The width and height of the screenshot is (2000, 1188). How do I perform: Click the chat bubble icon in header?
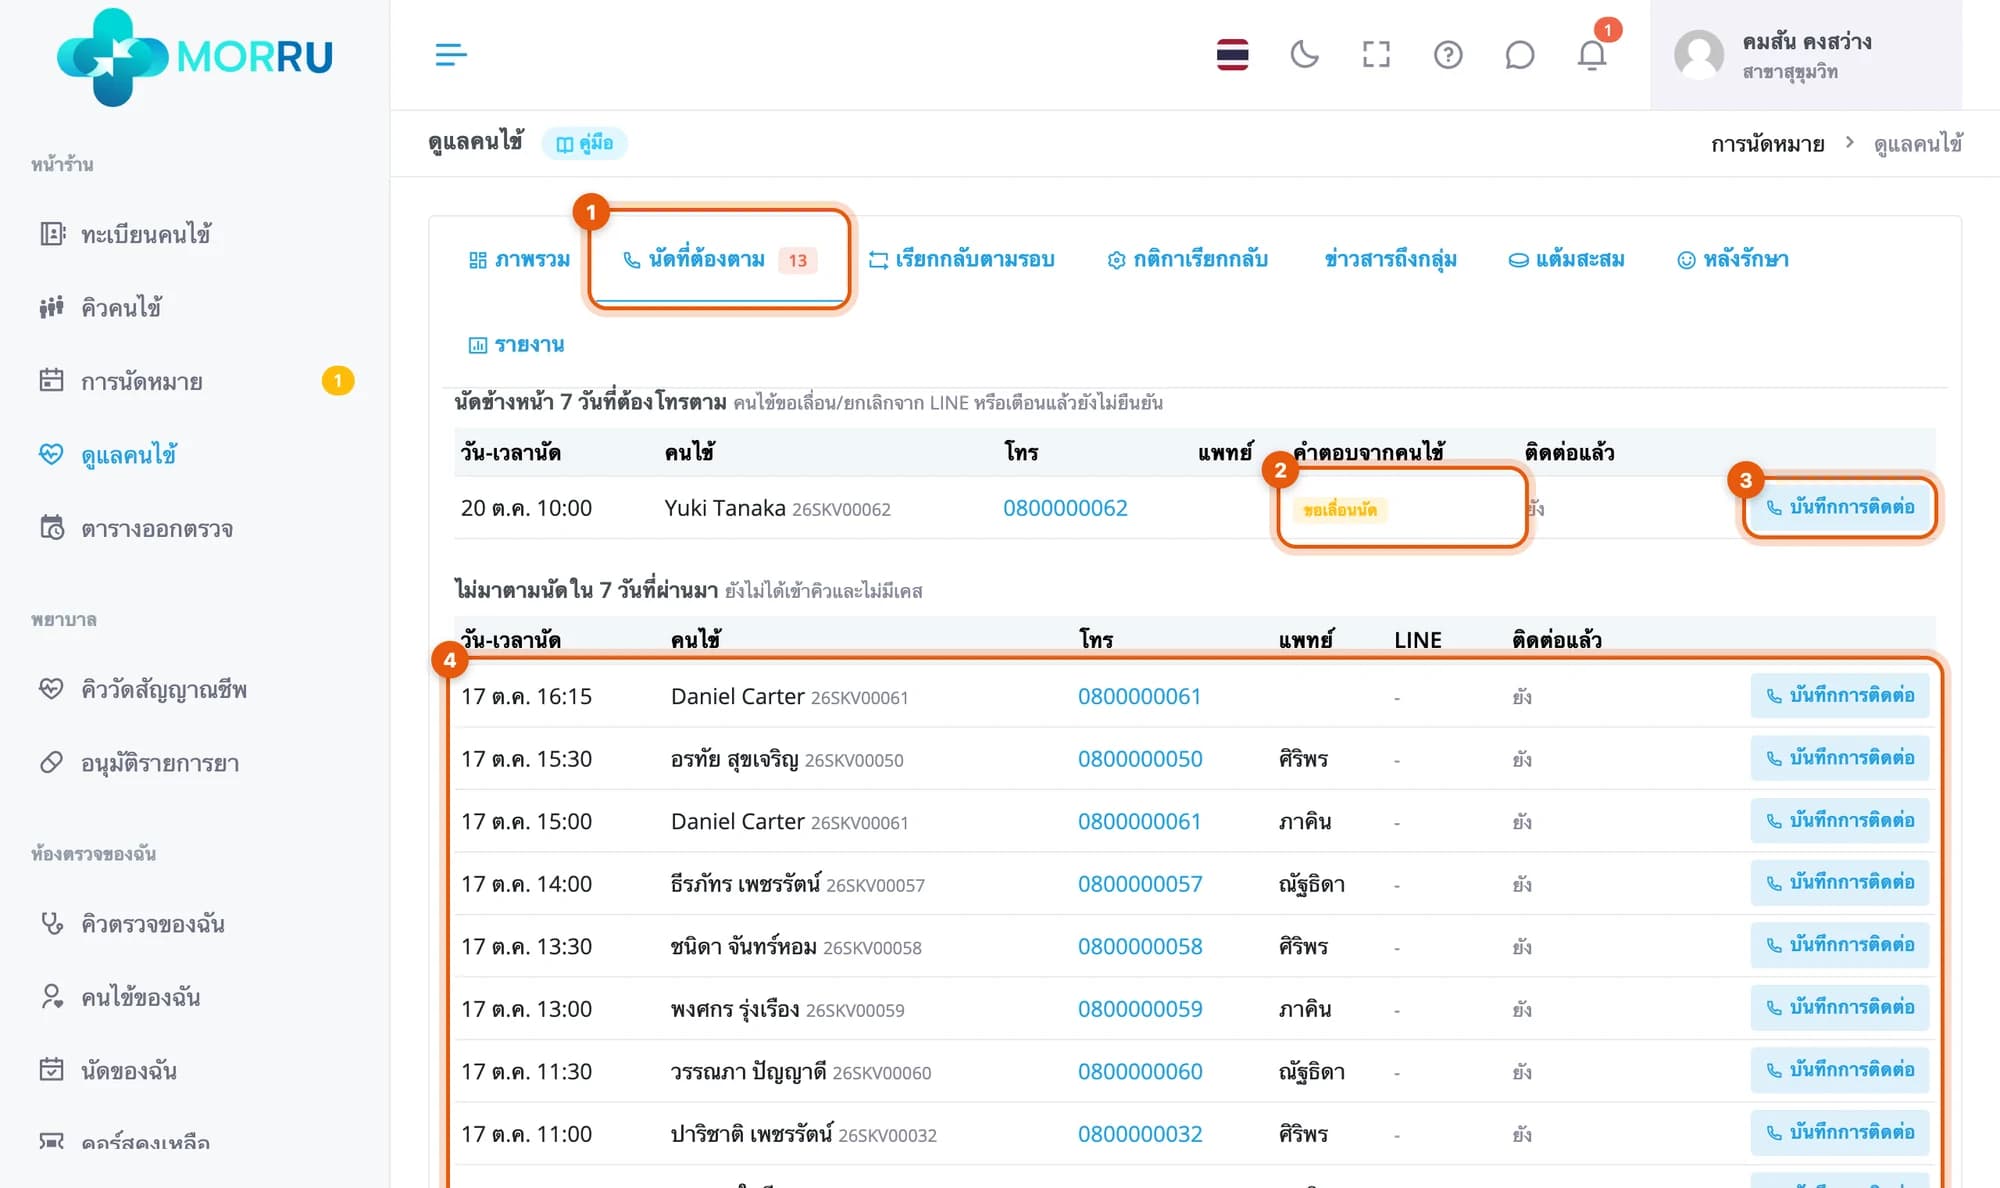(1519, 54)
